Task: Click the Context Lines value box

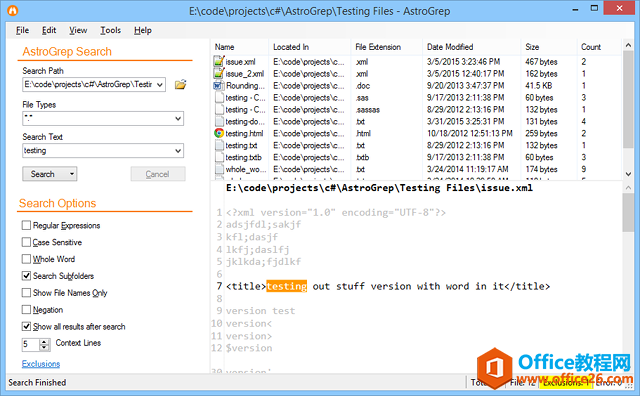Action: pos(31,345)
